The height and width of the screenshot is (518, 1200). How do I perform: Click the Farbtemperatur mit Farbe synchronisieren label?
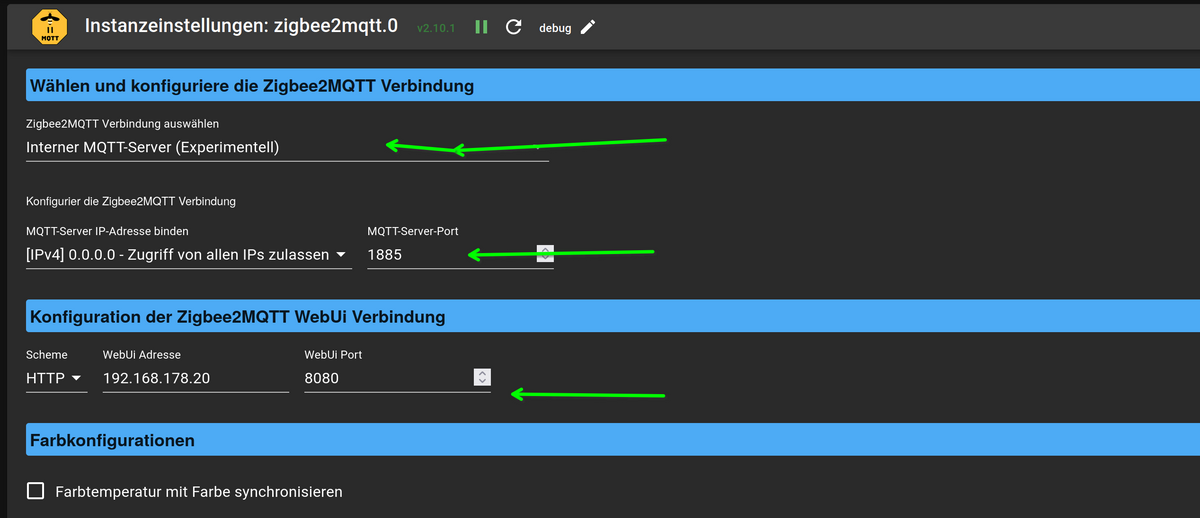tap(199, 492)
